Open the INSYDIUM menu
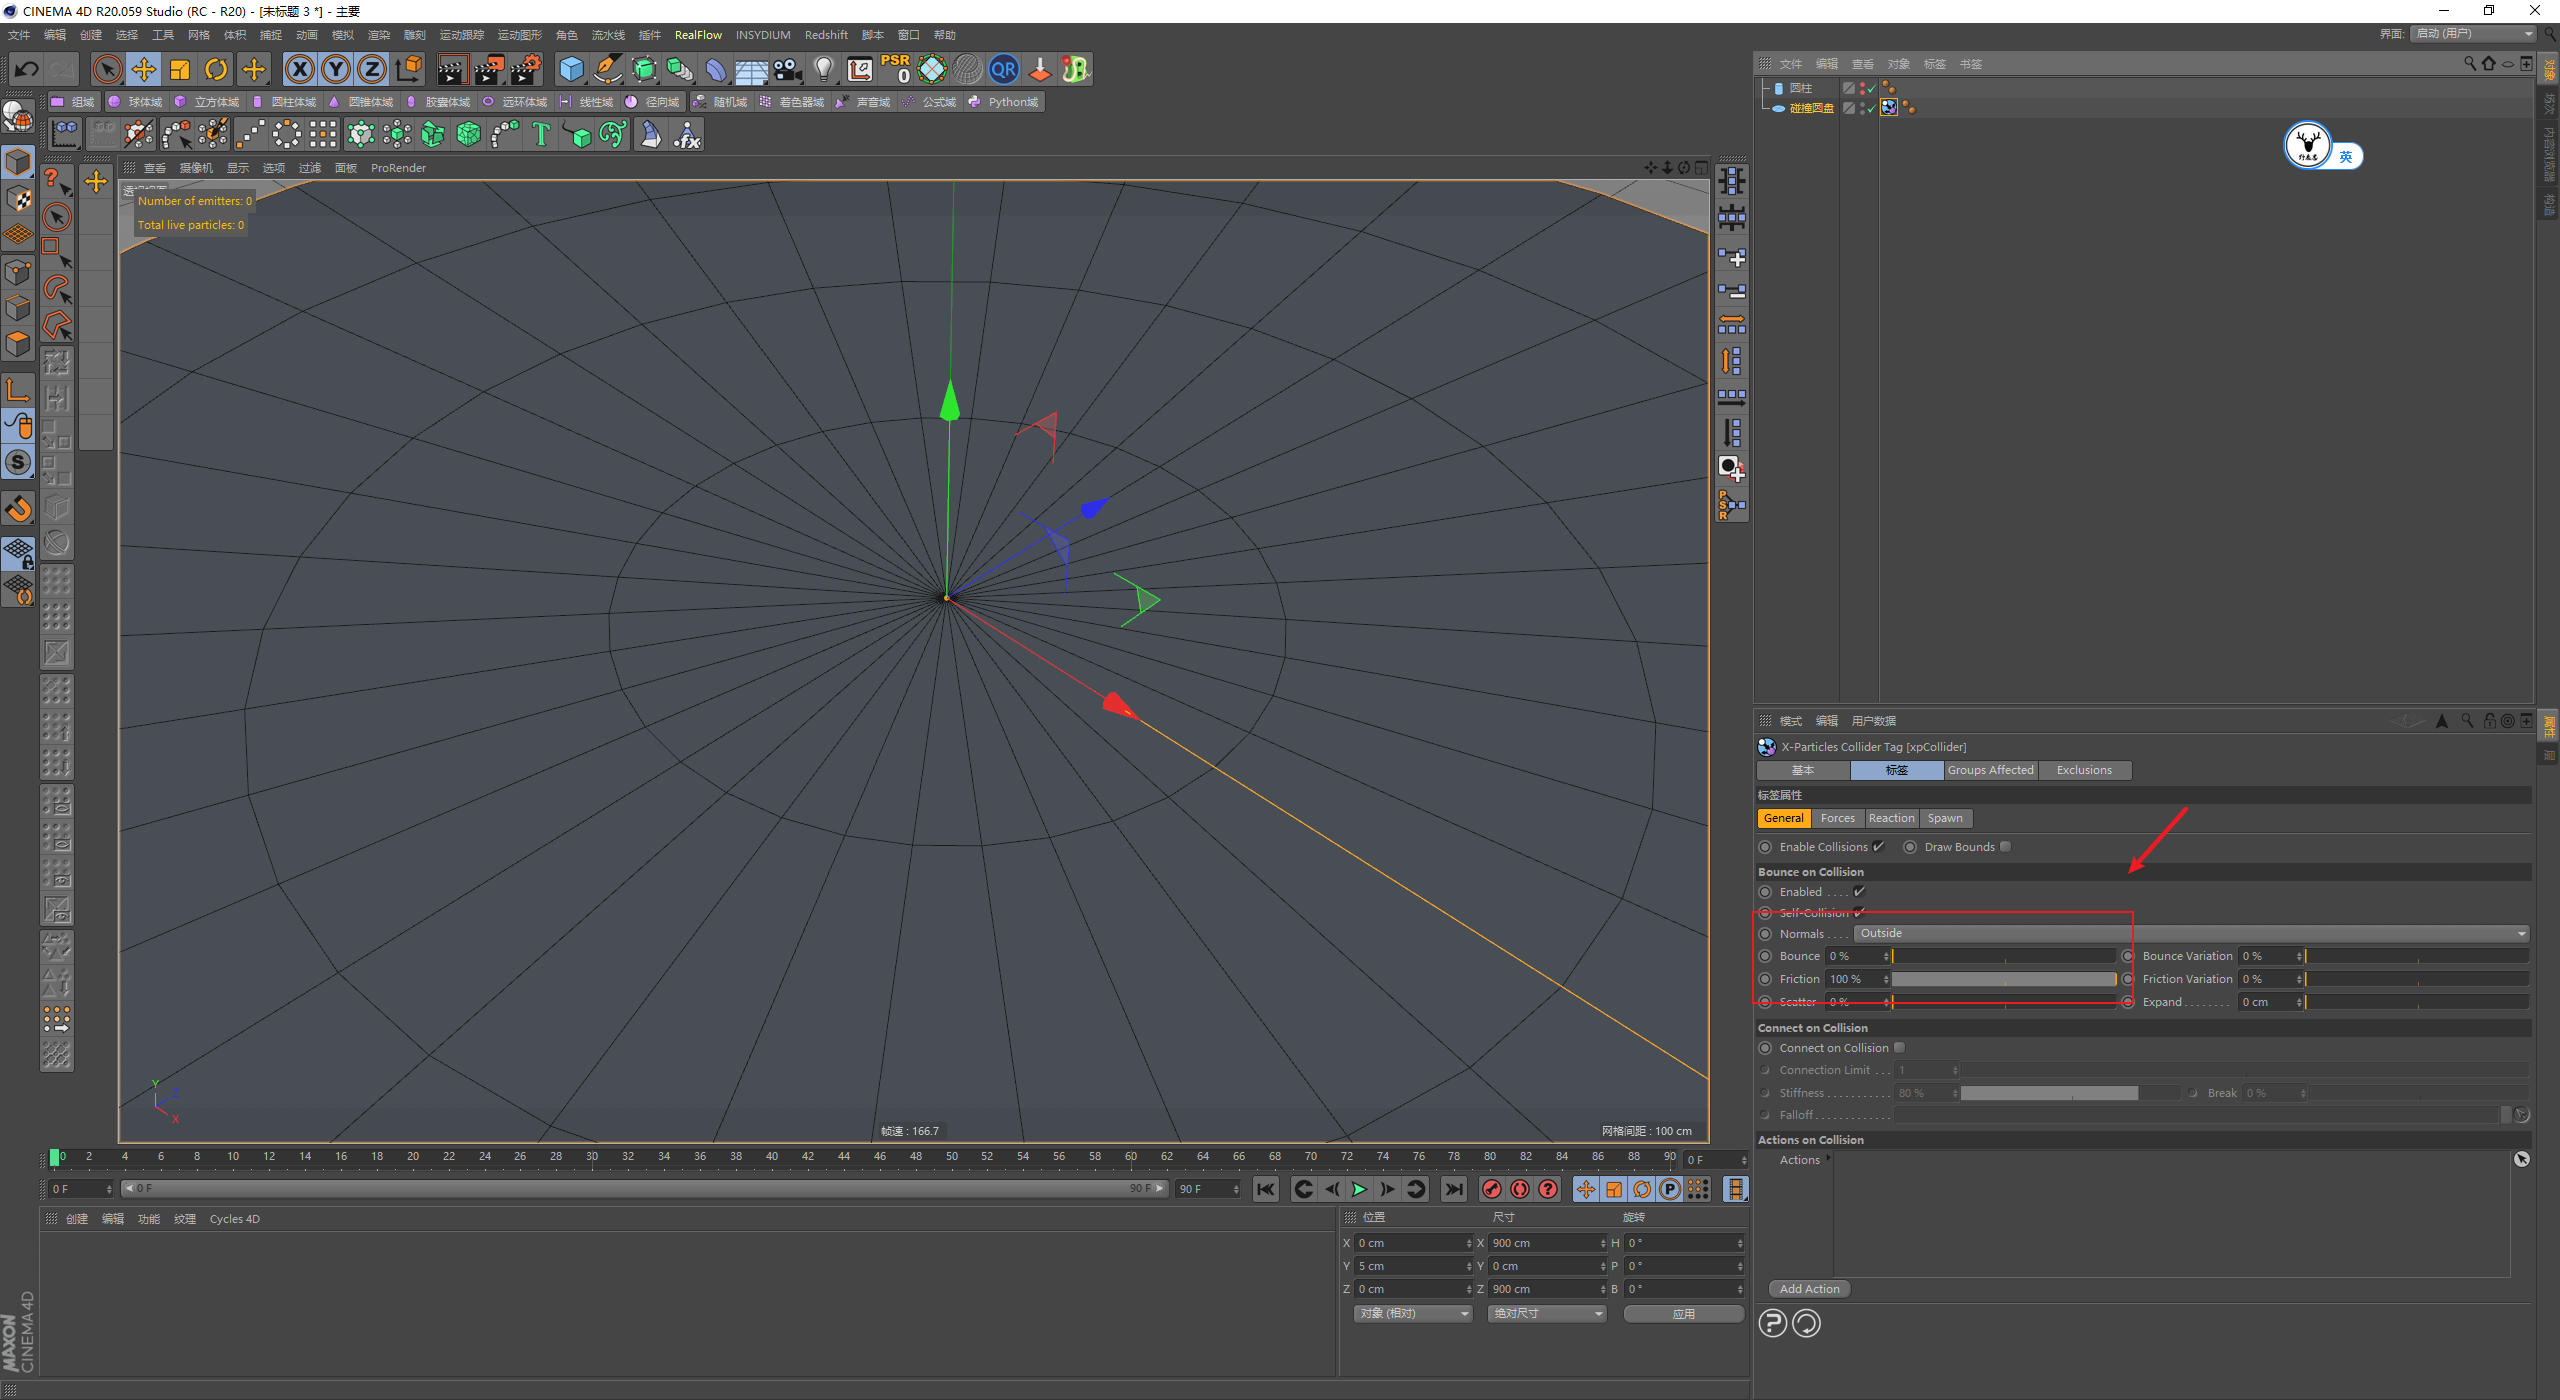This screenshot has height=1400, width=2560. tap(763, 35)
